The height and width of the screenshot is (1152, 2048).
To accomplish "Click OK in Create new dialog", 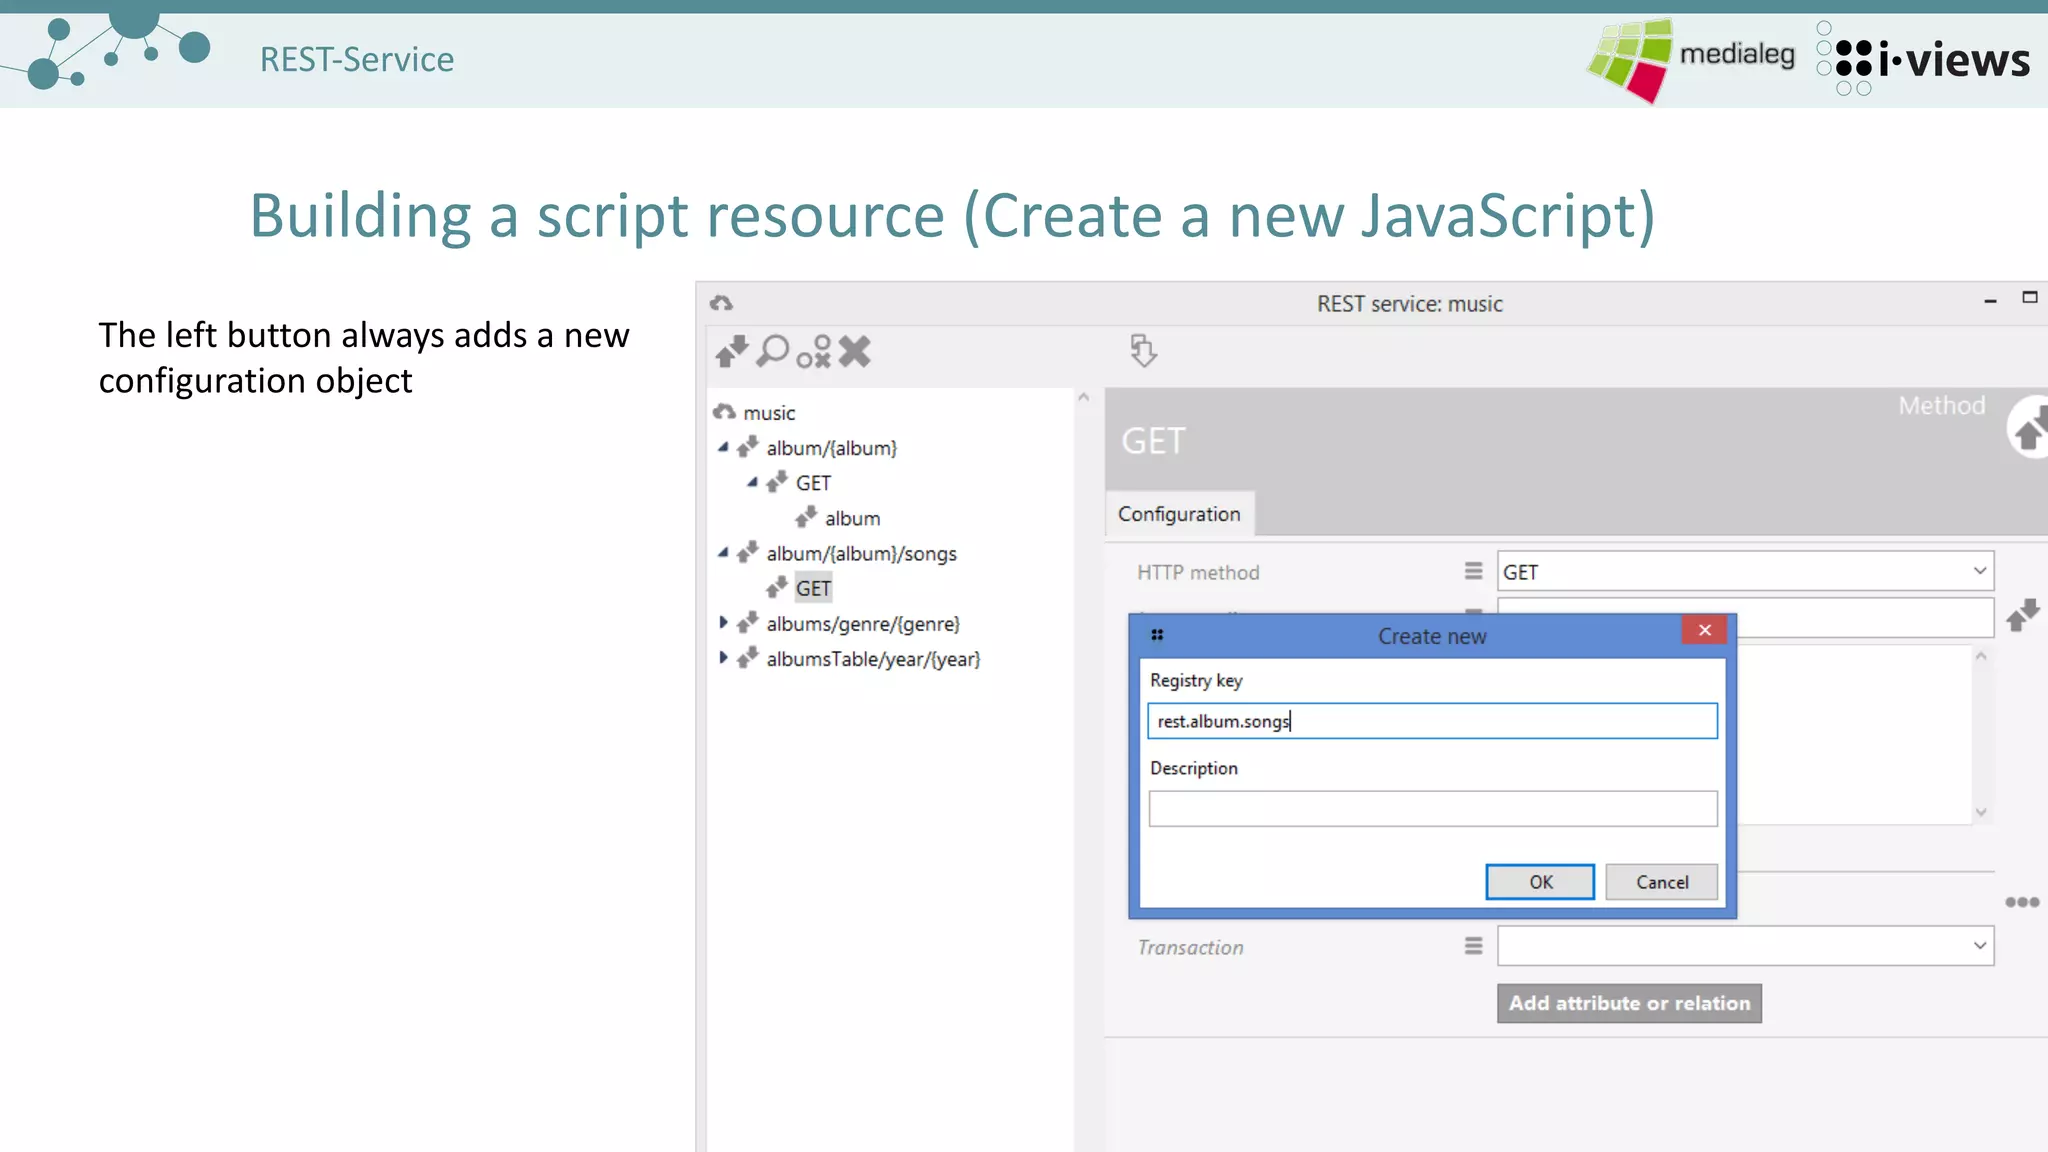I will pyautogui.click(x=1540, y=882).
